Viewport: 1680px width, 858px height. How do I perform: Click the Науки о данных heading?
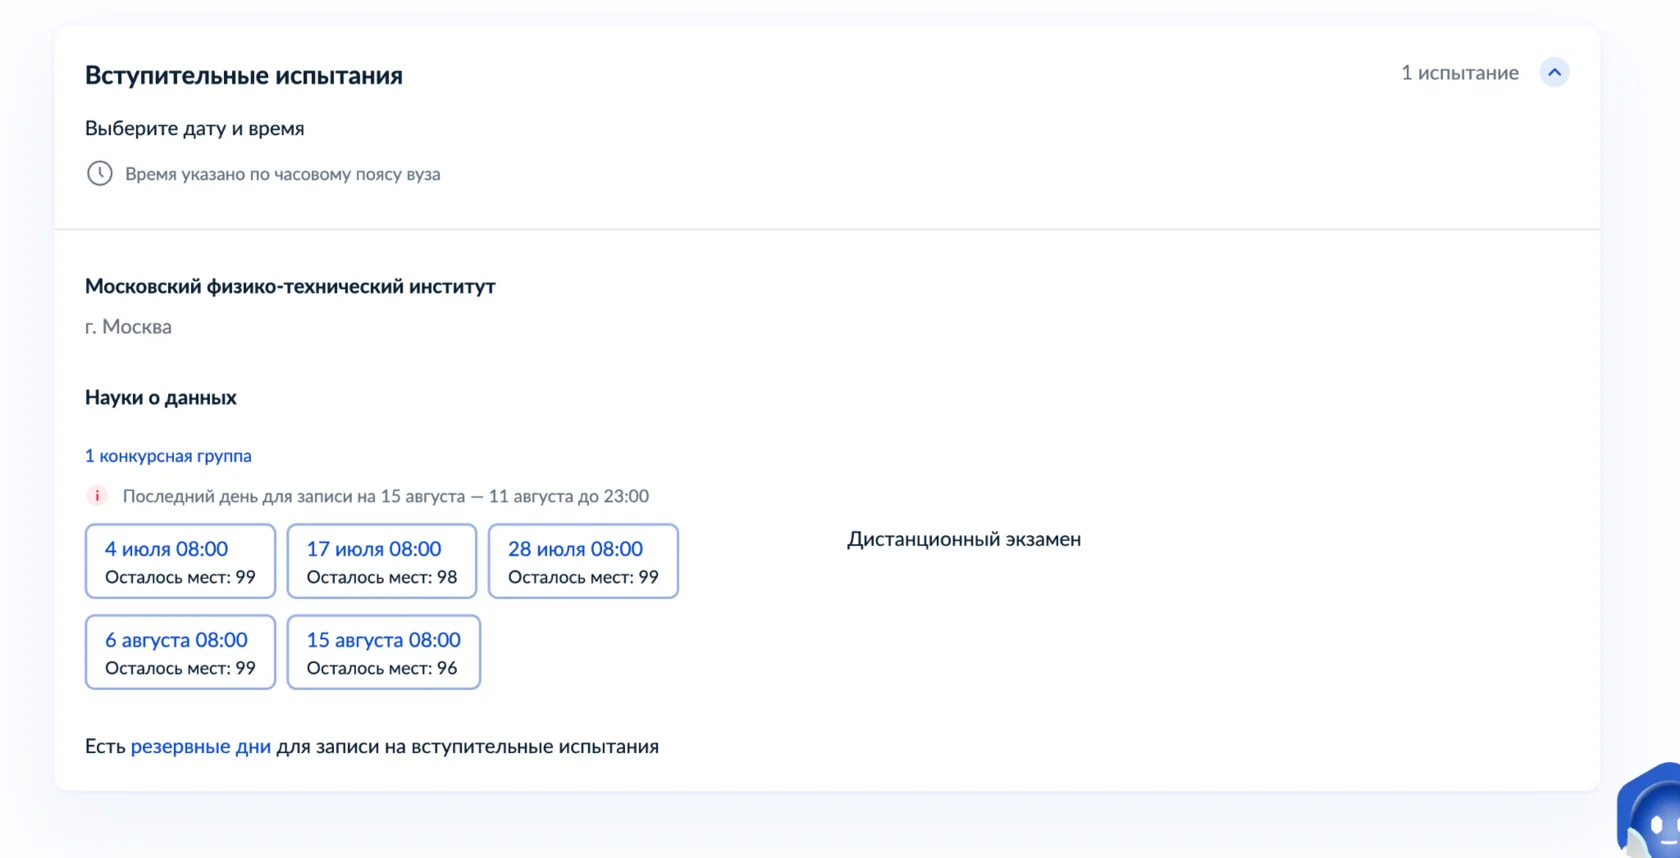click(x=161, y=397)
